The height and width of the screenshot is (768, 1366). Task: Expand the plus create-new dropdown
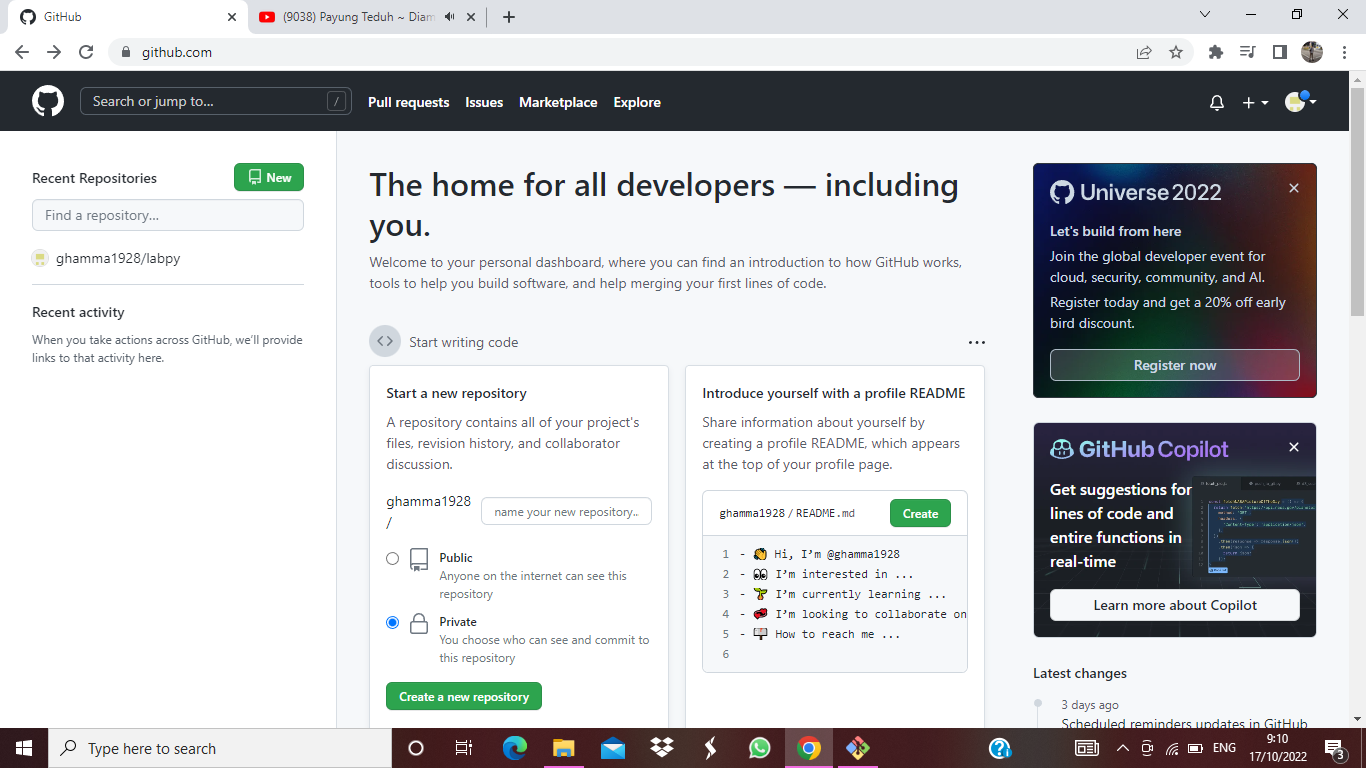1255,102
